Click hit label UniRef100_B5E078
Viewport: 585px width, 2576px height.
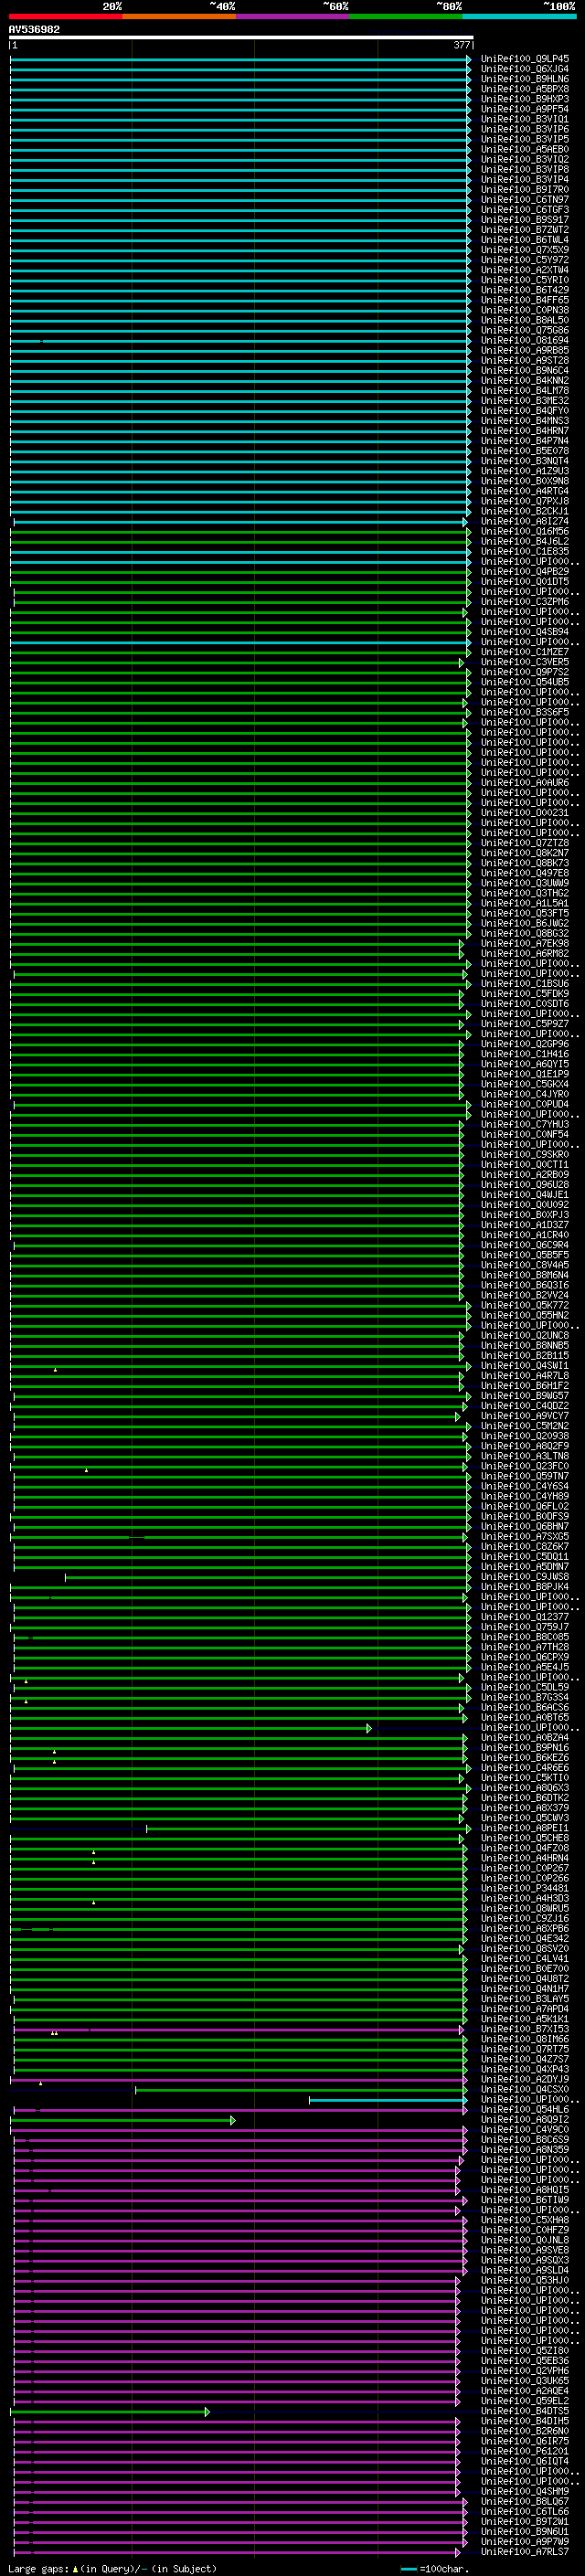point(525,451)
